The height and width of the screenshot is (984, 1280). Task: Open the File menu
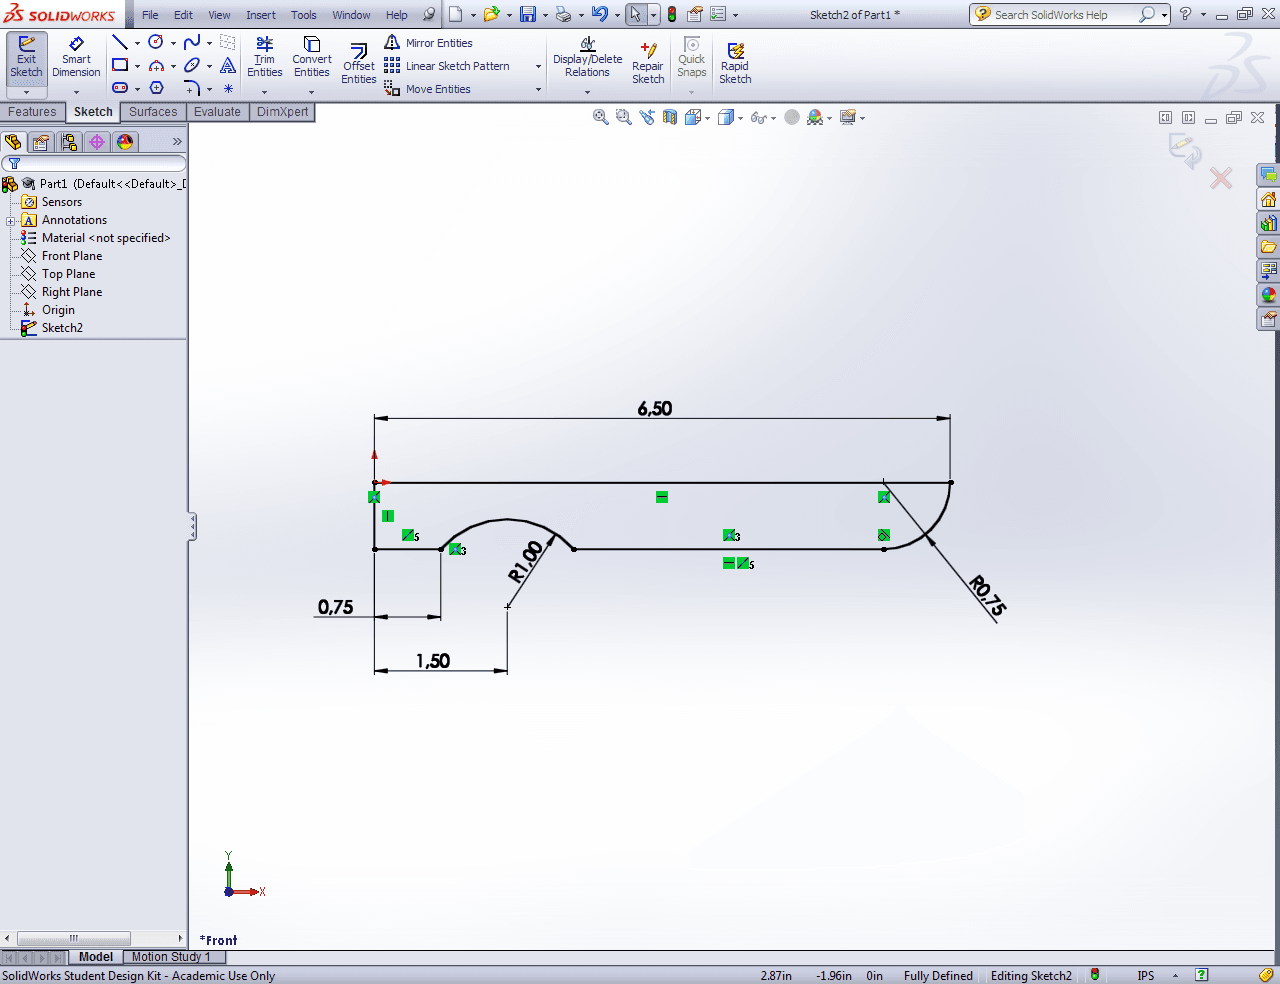(150, 15)
